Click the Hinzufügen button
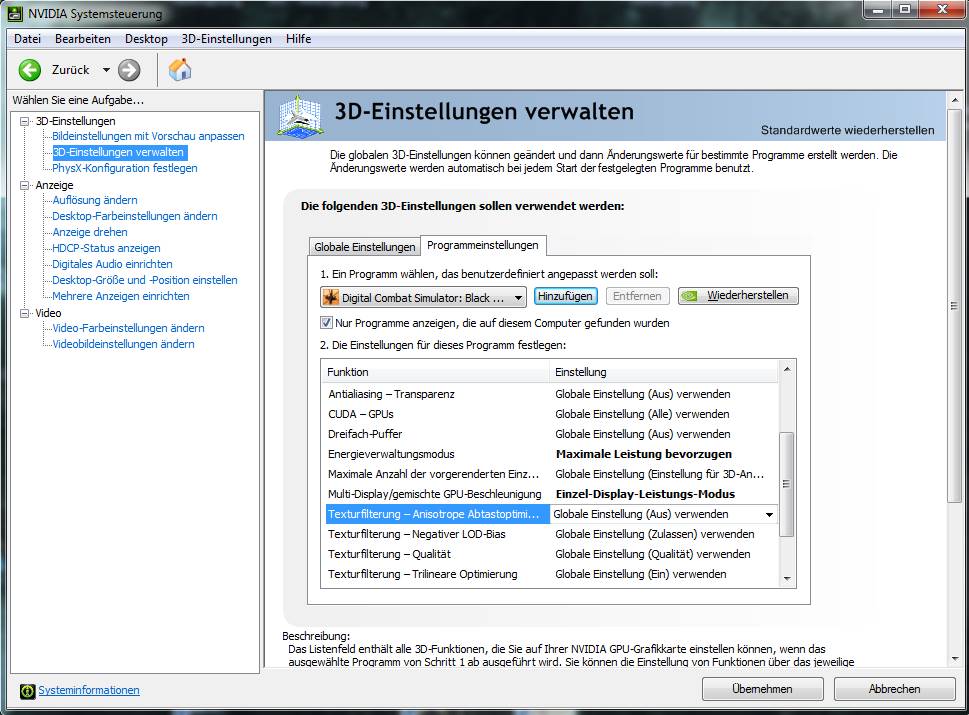This screenshot has height=715, width=969. 565,296
